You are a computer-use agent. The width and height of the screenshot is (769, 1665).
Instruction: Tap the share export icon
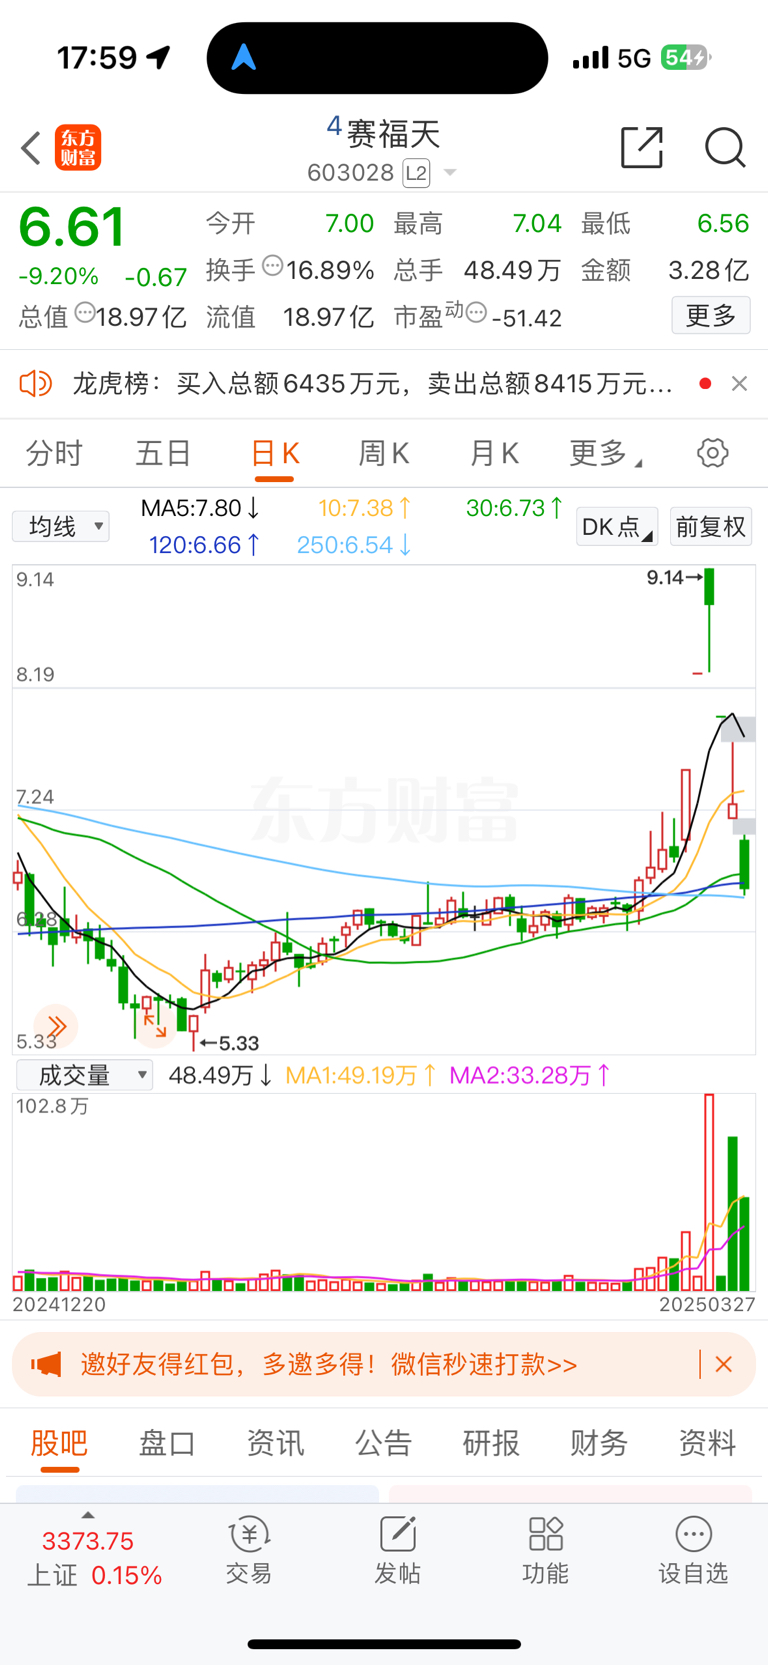tap(642, 148)
